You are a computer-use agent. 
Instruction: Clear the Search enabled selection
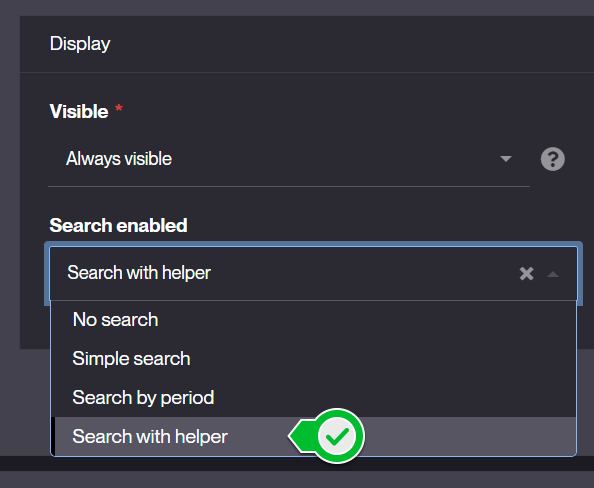[526, 273]
